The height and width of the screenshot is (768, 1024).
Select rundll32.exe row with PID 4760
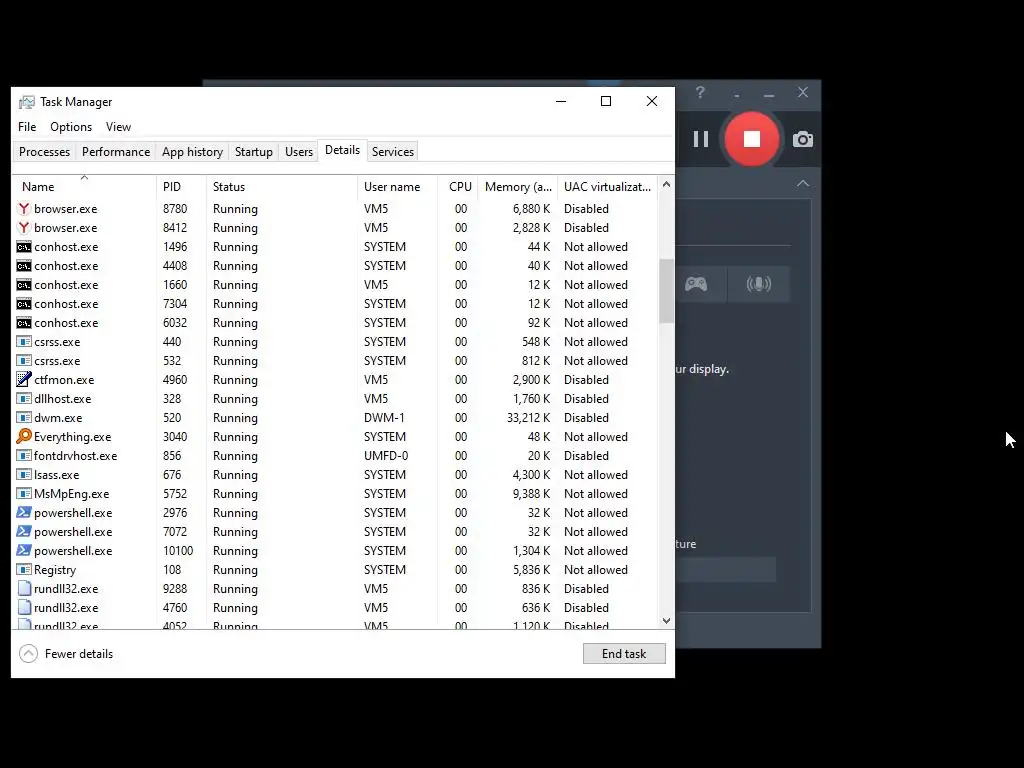pyautogui.click(x=336, y=607)
